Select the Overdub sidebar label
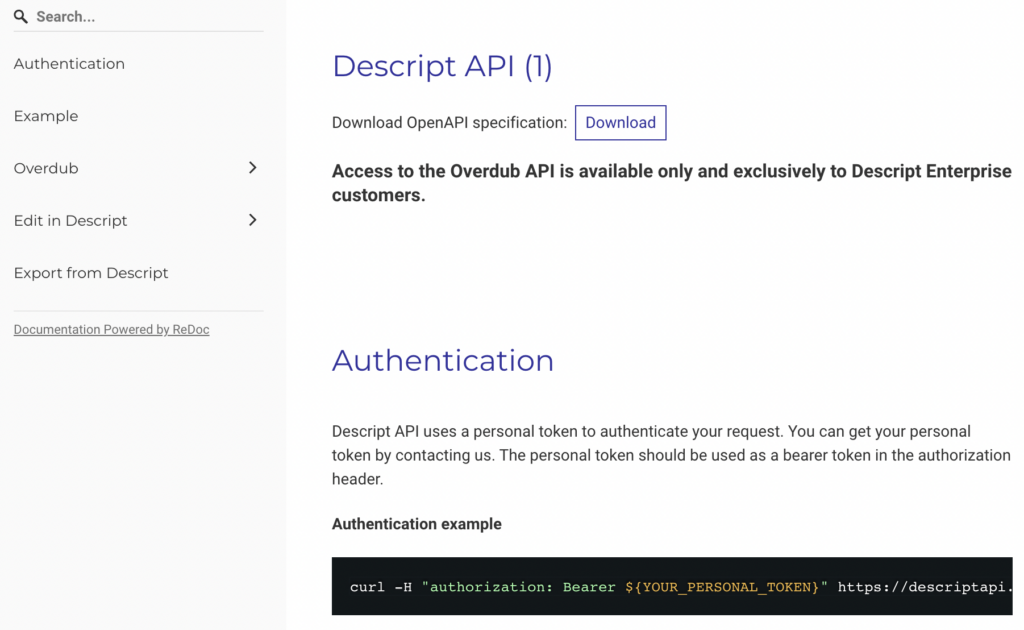This screenshot has width=1024, height=630. point(46,168)
